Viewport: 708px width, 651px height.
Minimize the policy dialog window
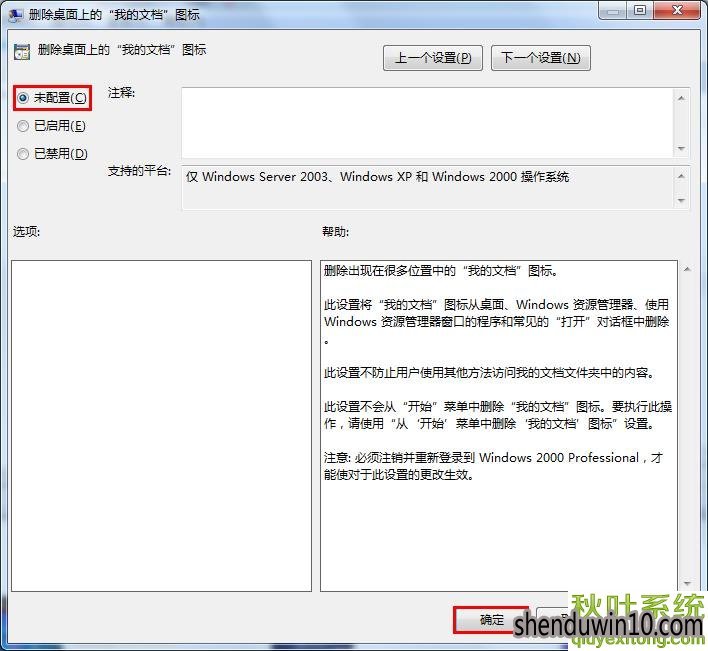612,10
